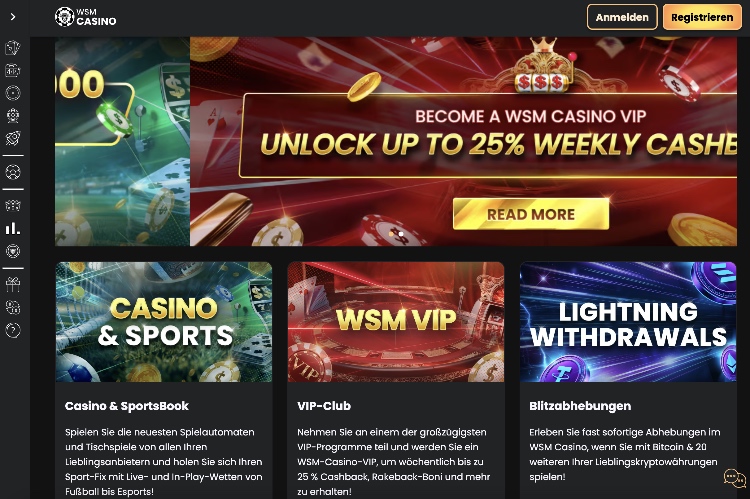This screenshot has width=750, height=499.
Task: Open the Casino & Sports card image
Action: pyautogui.click(x=164, y=322)
